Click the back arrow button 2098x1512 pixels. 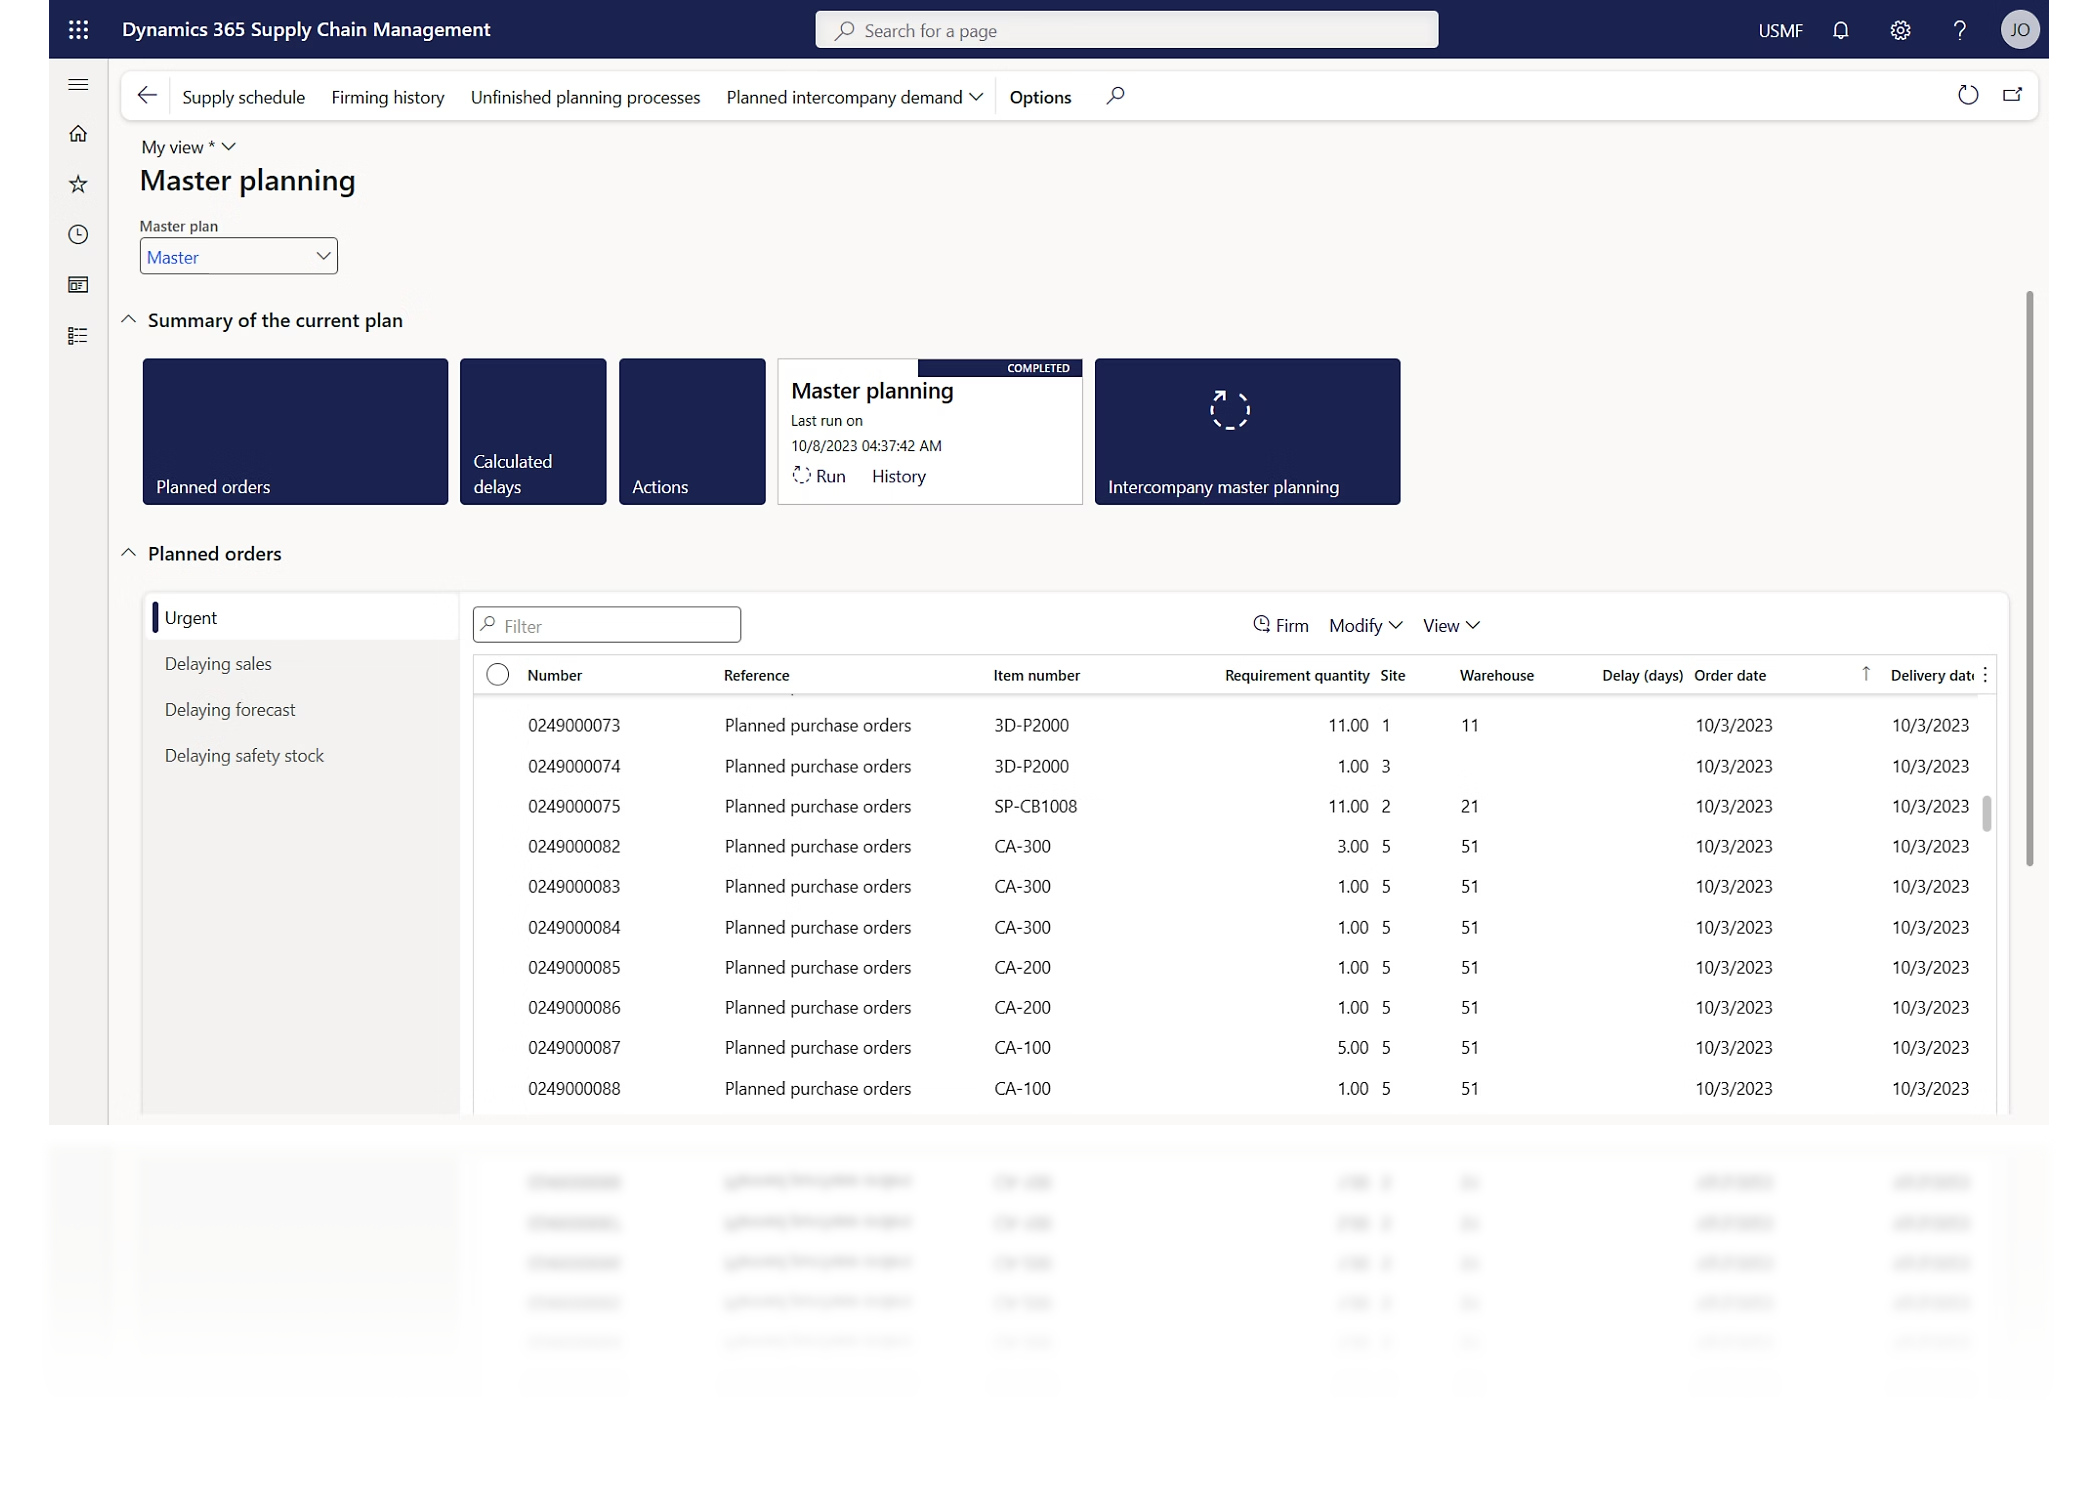pyautogui.click(x=147, y=96)
